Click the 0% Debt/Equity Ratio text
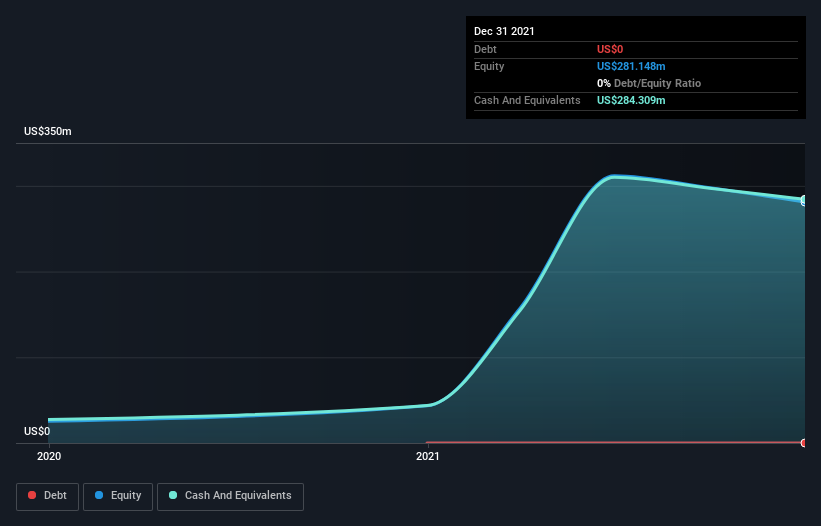The image size is (821, 526). [649, 83]
